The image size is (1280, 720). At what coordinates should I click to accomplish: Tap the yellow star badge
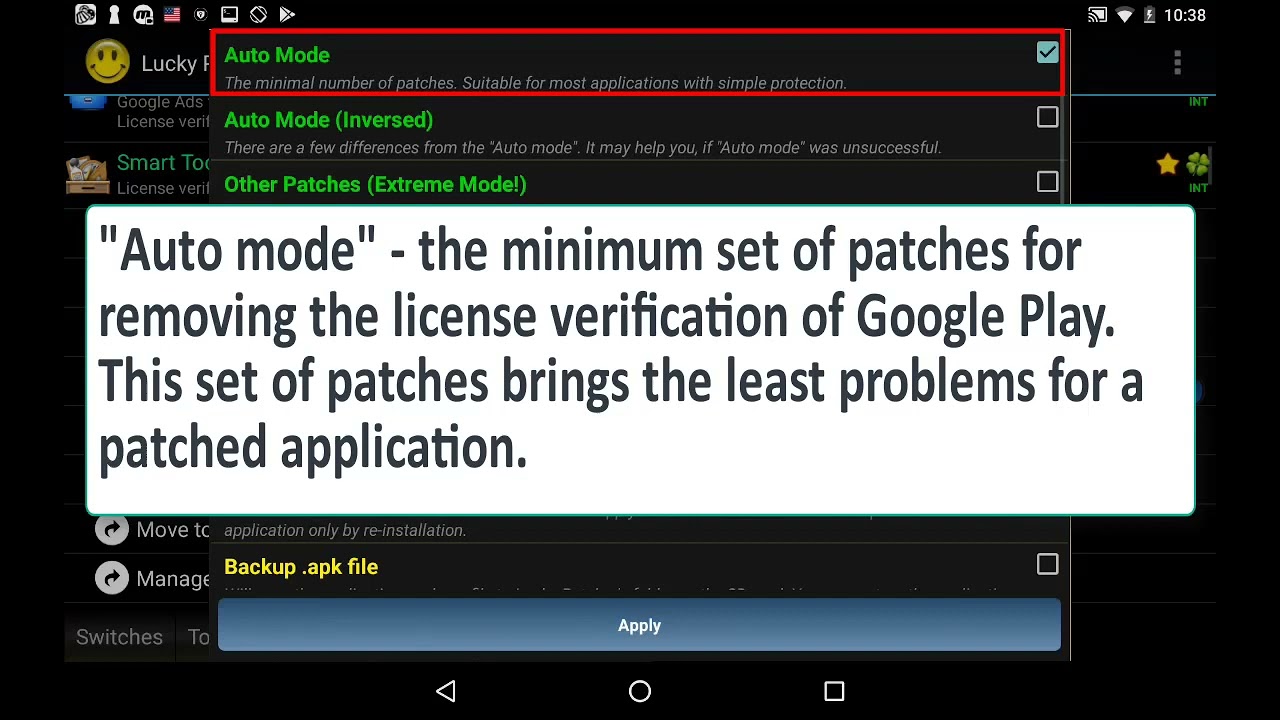tap(1167, 165)
